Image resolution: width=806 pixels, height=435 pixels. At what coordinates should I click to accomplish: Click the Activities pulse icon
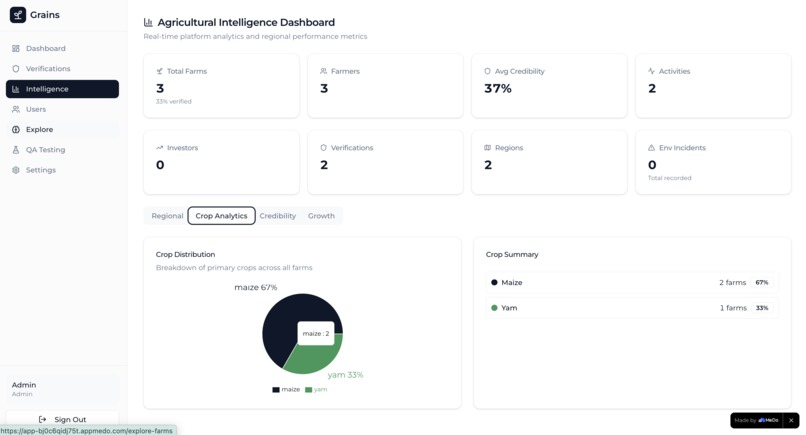click(x=651, y=71)
